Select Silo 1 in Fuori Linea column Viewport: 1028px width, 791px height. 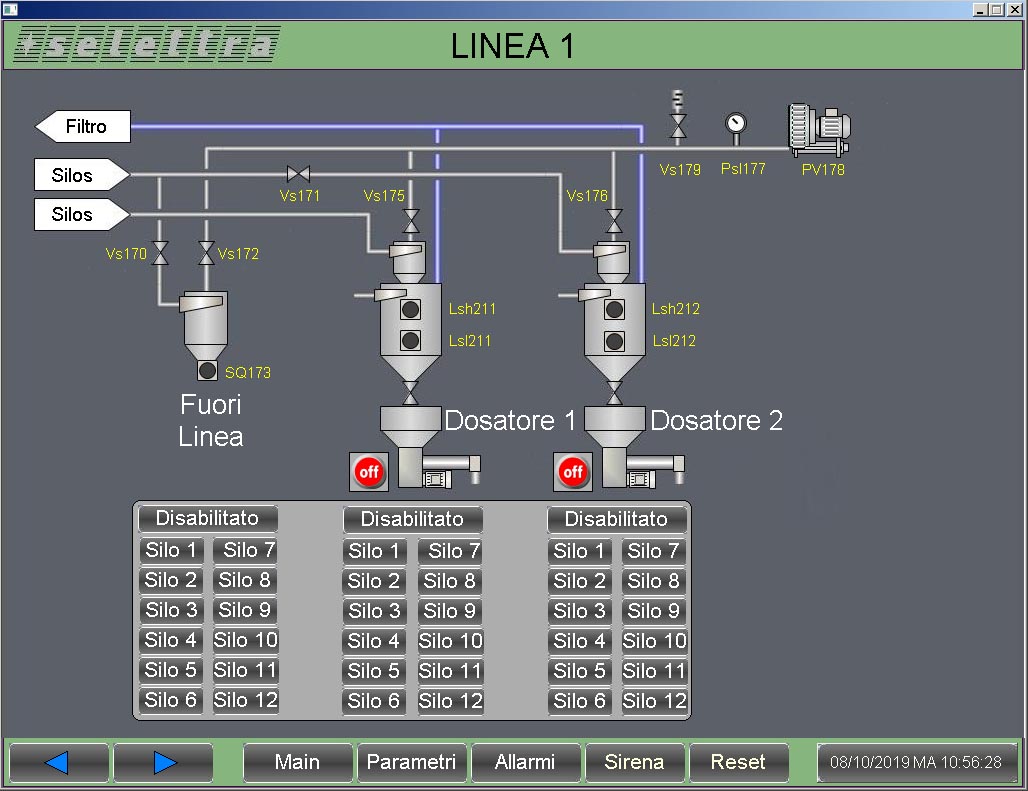tap(171, 550)
